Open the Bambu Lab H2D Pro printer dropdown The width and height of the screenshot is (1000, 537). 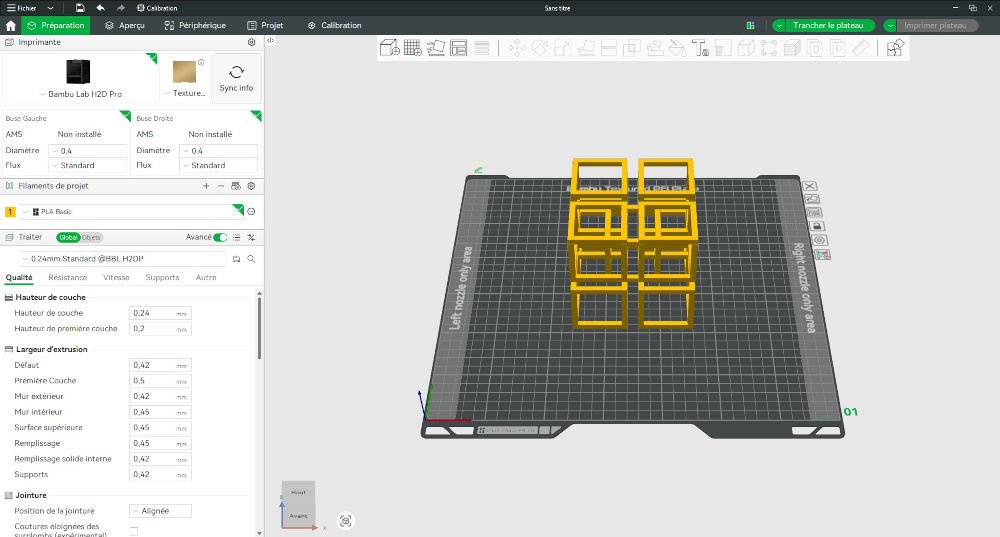pos(79,93)
